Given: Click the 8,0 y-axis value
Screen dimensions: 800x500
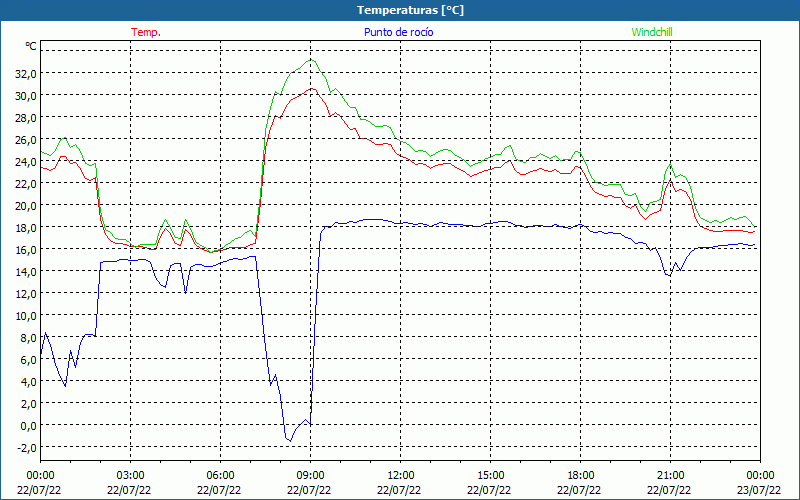Looking at the screenshot, I should point(28,338).
